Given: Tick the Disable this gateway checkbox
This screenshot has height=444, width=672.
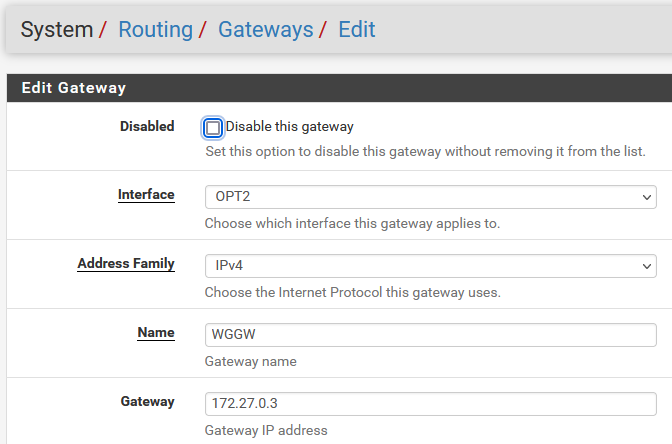Looking at the screenshot, I should click(213, 128).
